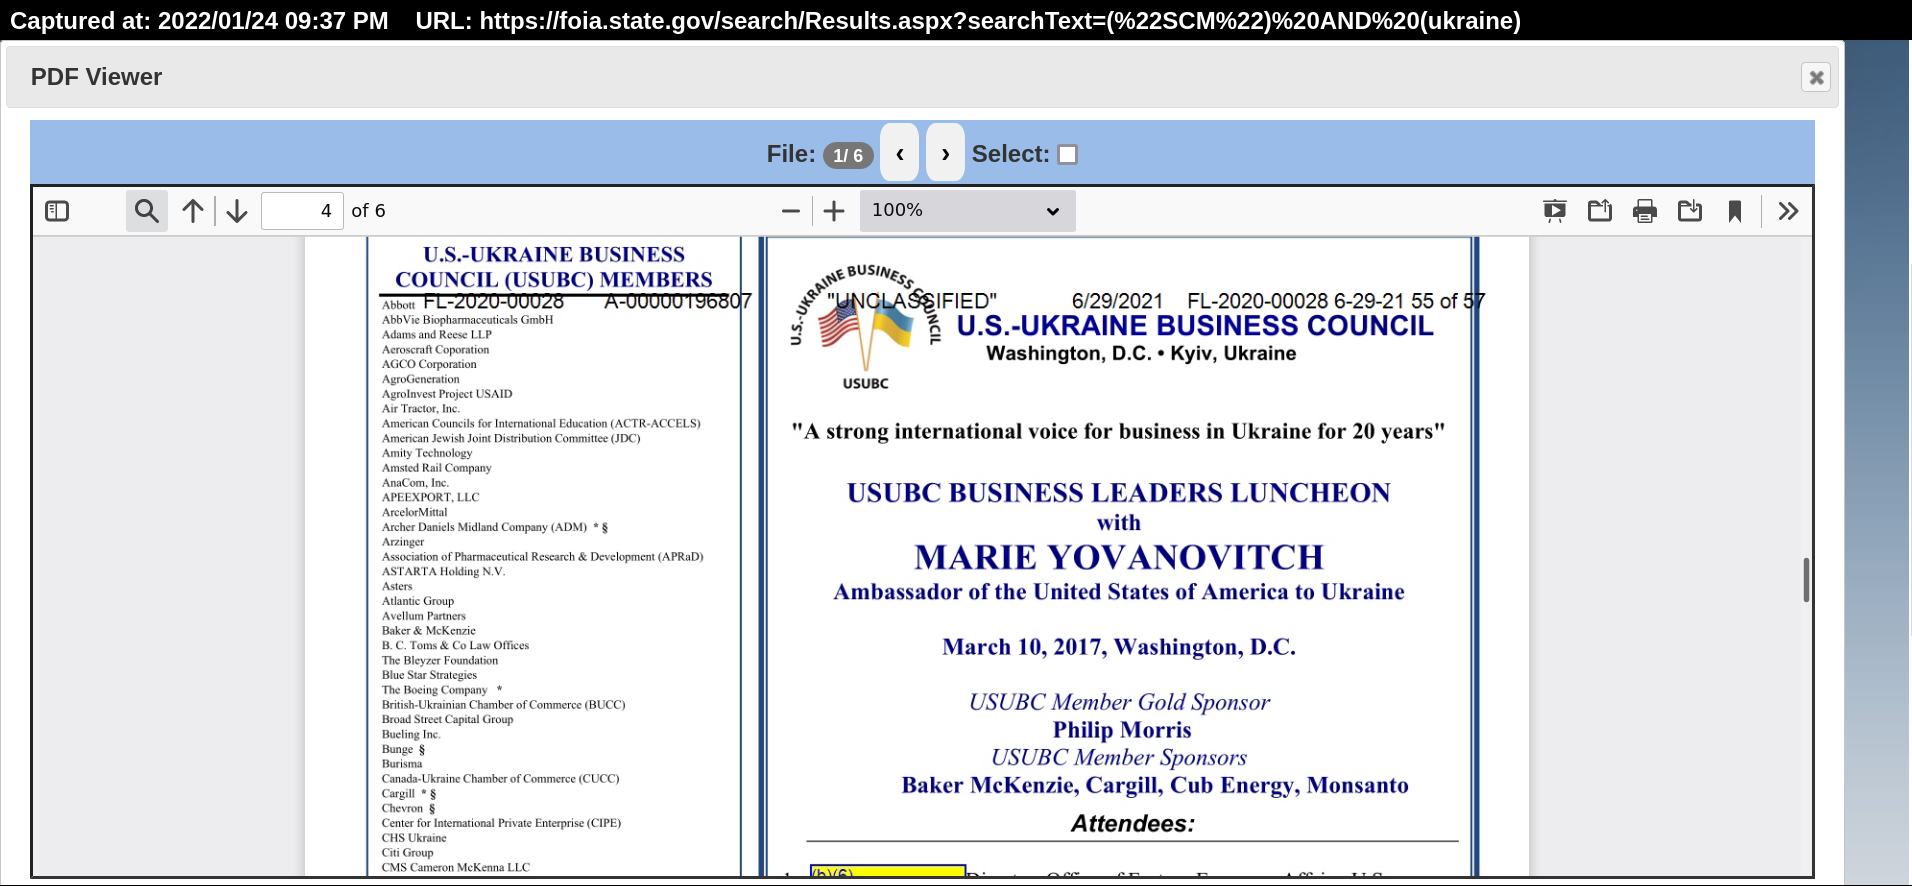1912x886 pixels.
Task: Click 'Atlantic Group' in the members list
Action: 418,601
